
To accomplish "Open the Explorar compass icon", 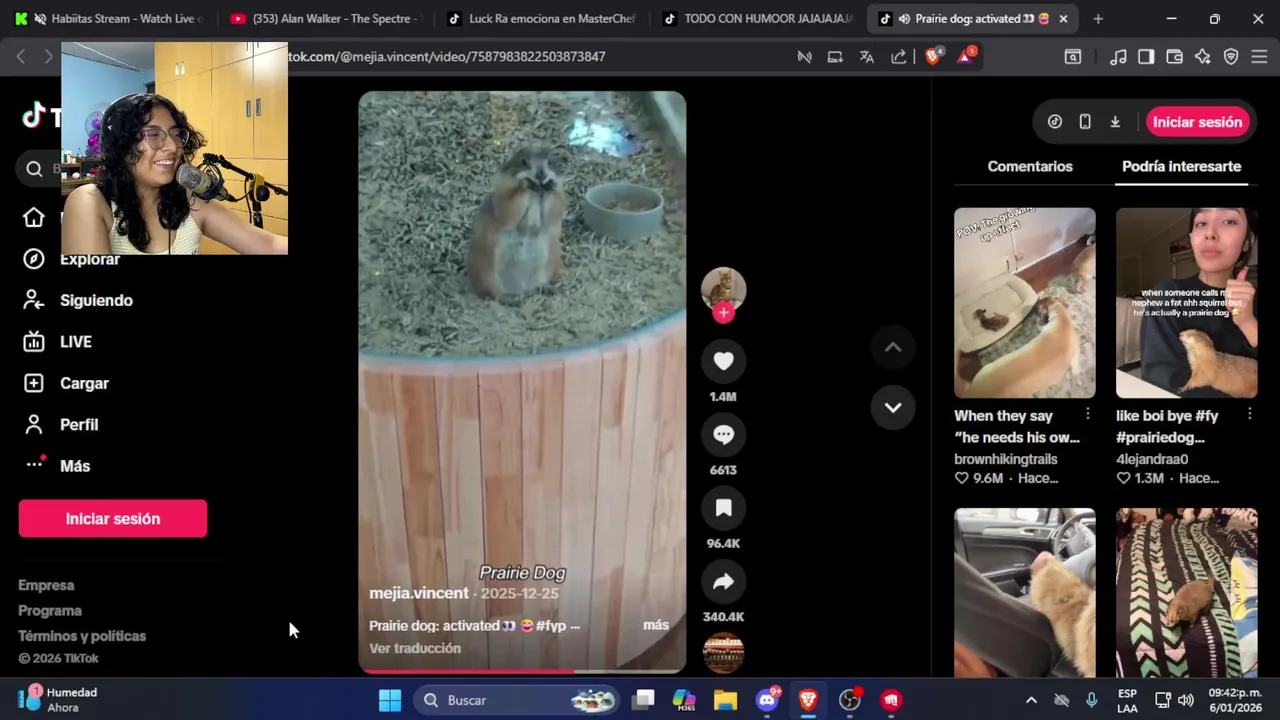I will (x=33, y=259).
